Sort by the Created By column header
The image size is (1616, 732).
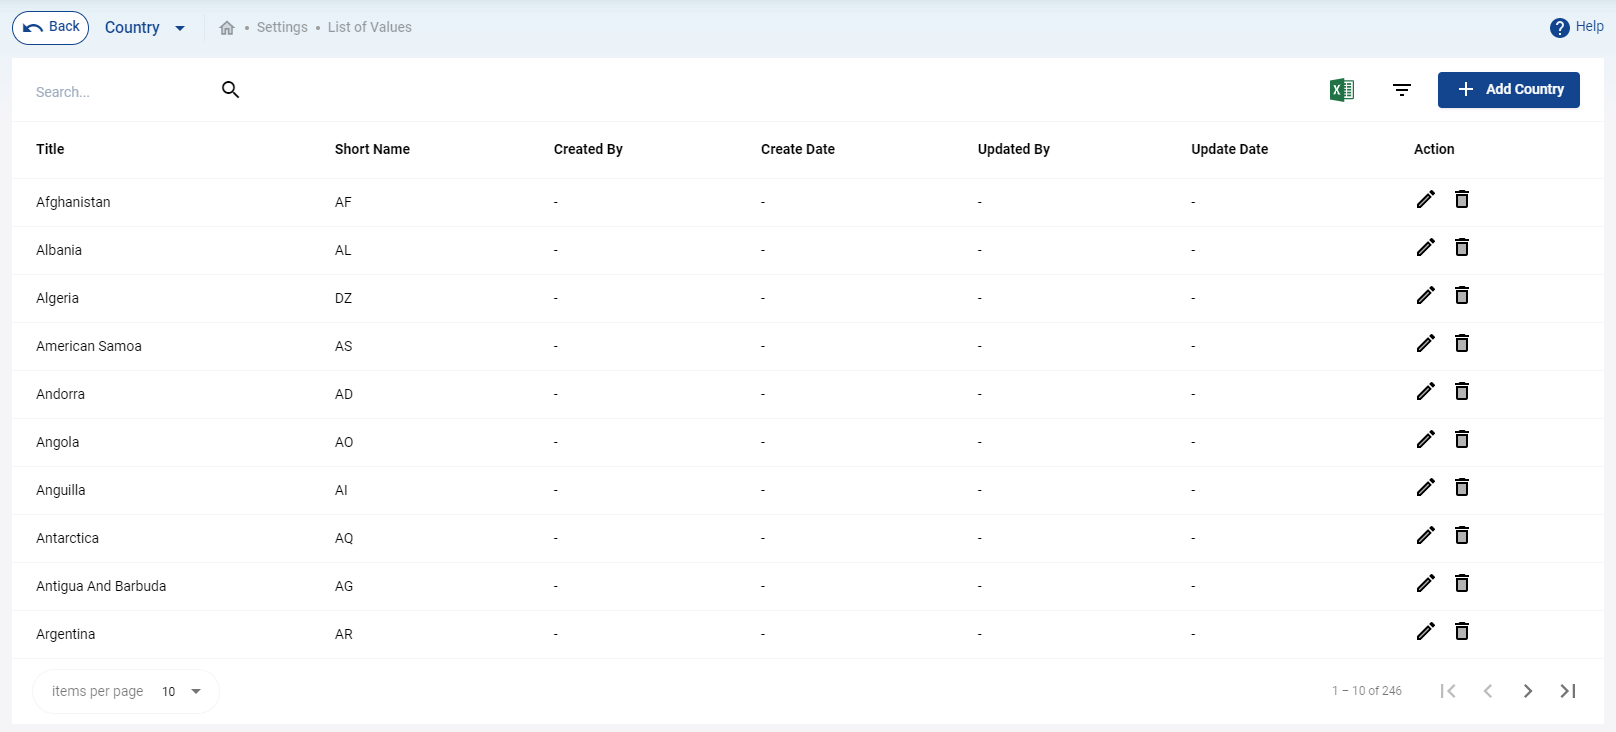point(588,149)
